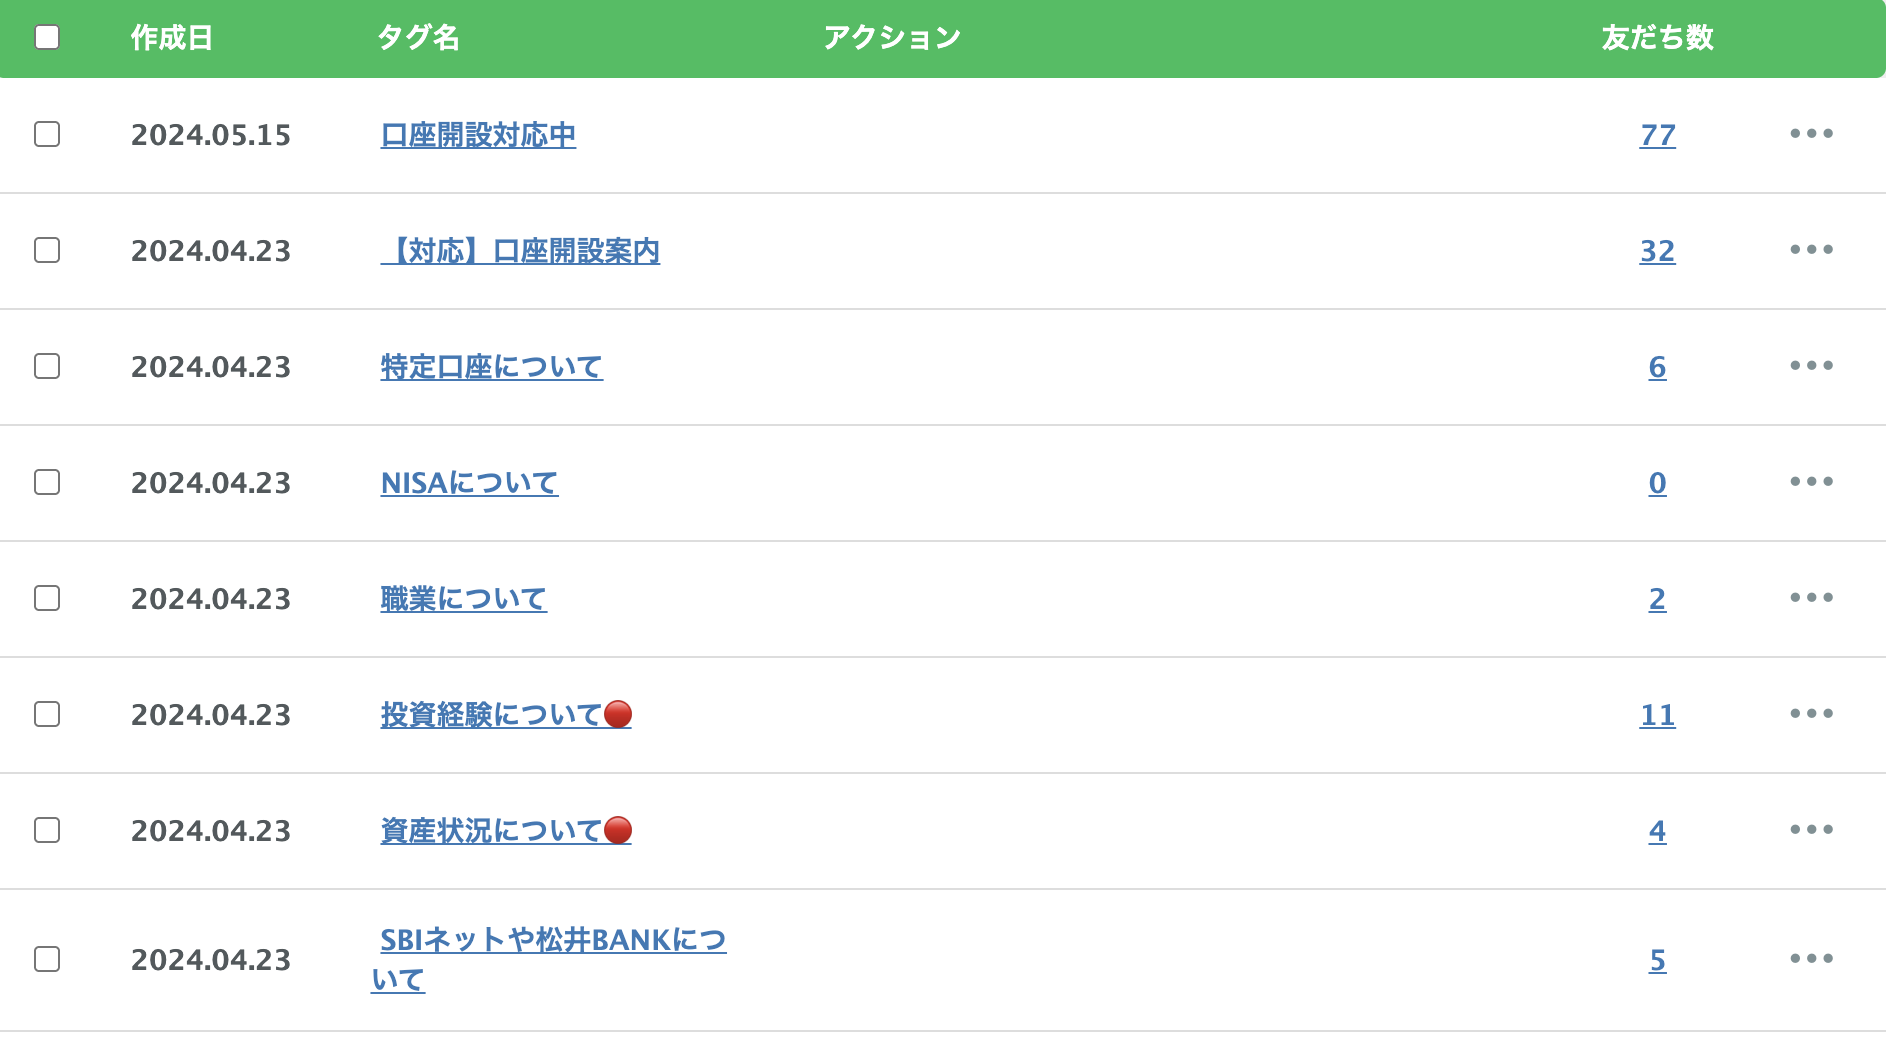The height and width of the screenshot is (1038, 1892).
Task: Select the checkbox for NISAについて row
Action: pos(45,483)
